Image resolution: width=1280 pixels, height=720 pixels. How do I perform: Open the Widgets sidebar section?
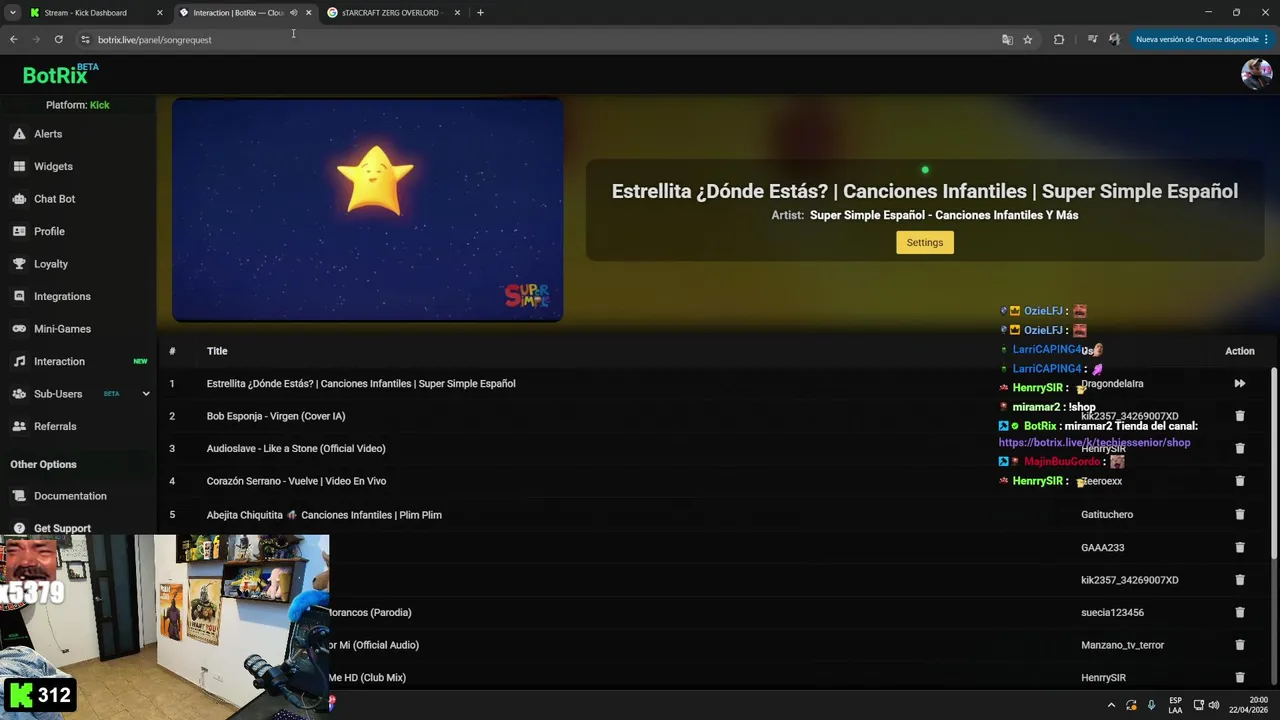[53, 166]
